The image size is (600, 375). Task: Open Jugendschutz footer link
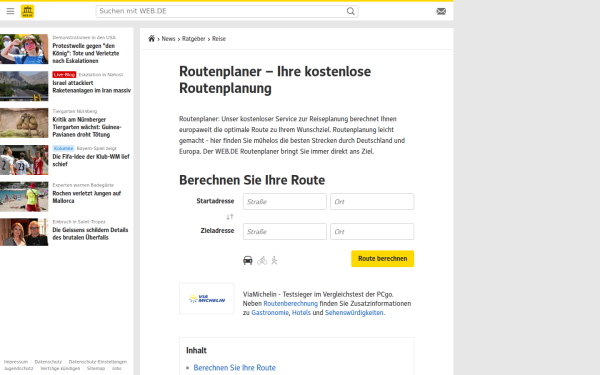coord(18,368)
